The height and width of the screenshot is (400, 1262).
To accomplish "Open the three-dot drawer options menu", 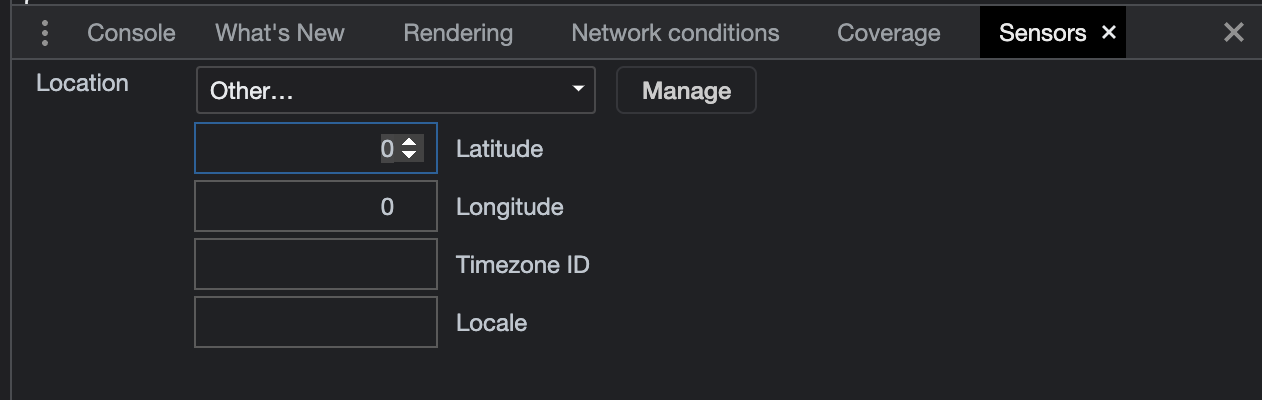I will pyautogui.click(x=44, y=33).
